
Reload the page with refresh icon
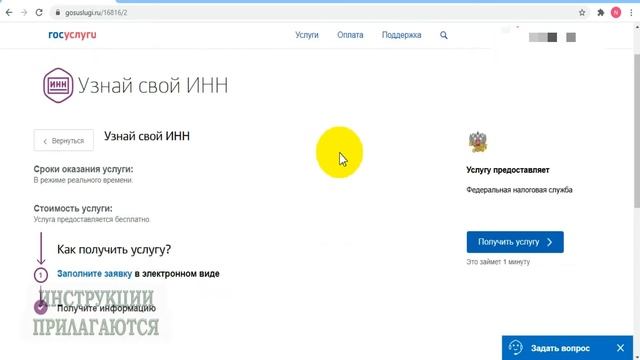pos(39,13)
